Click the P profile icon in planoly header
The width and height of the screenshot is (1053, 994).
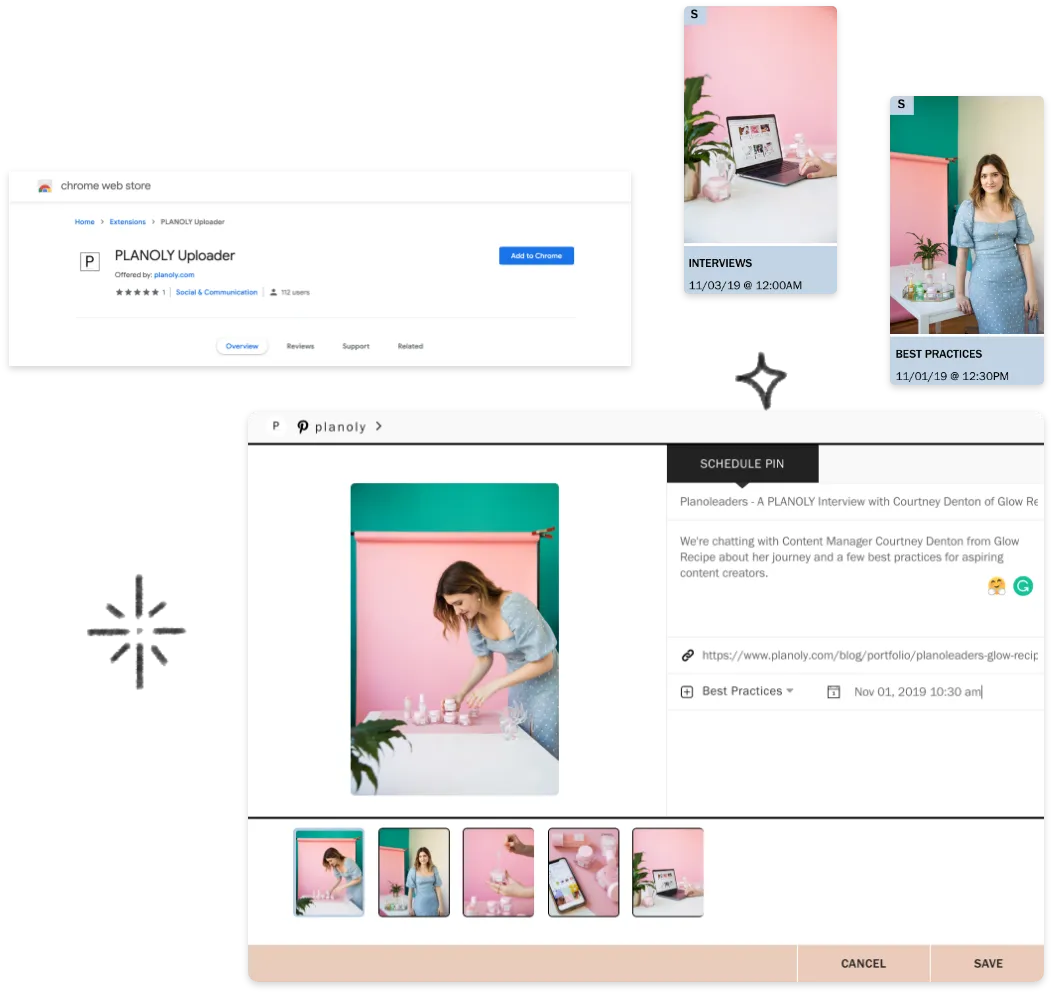pyautogui.click(x=275, y=426)
